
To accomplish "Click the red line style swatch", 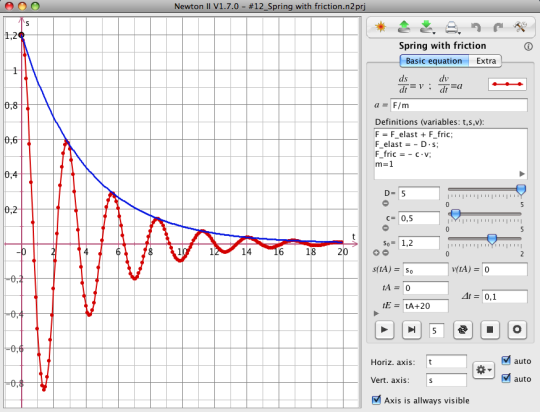I will (507, 84).
